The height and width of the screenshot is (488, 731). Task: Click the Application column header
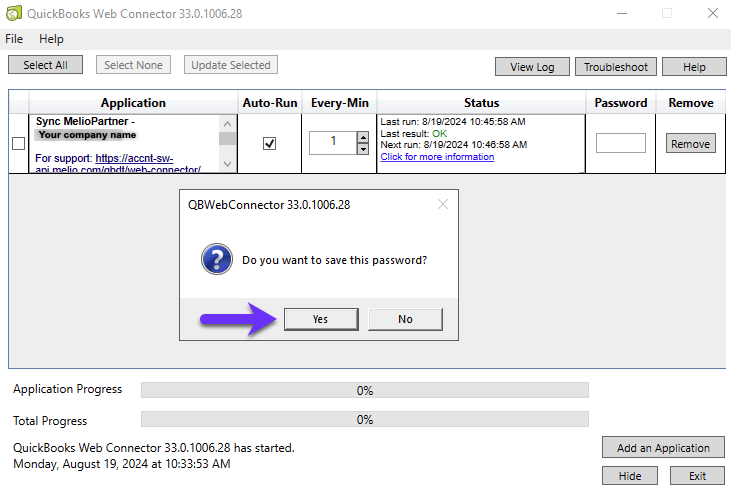[133, 103]
